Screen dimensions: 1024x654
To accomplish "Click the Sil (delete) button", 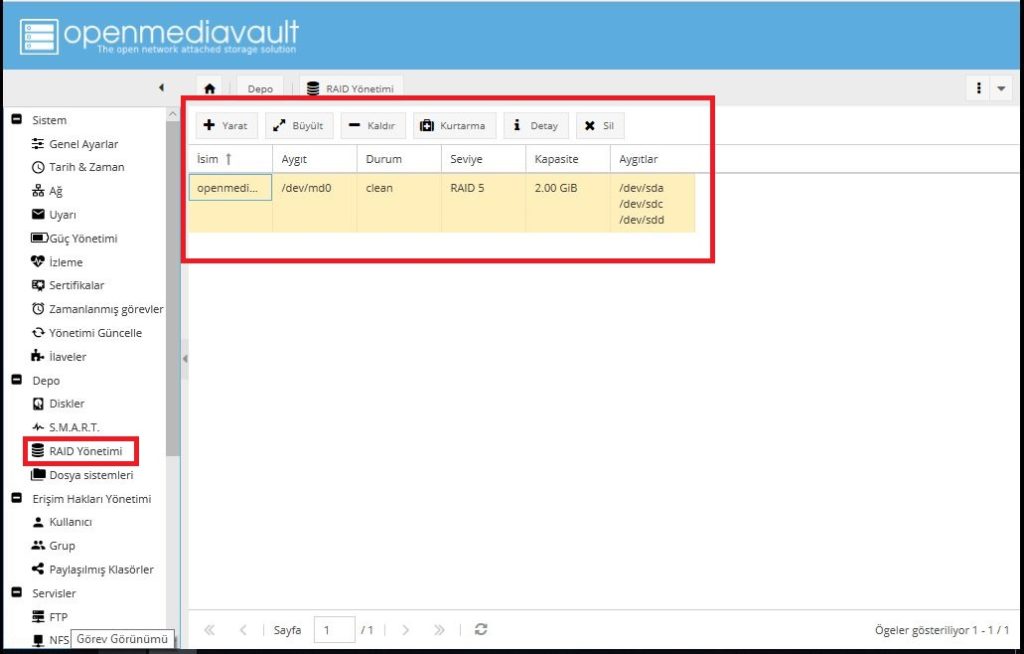I will click(600, 125).
